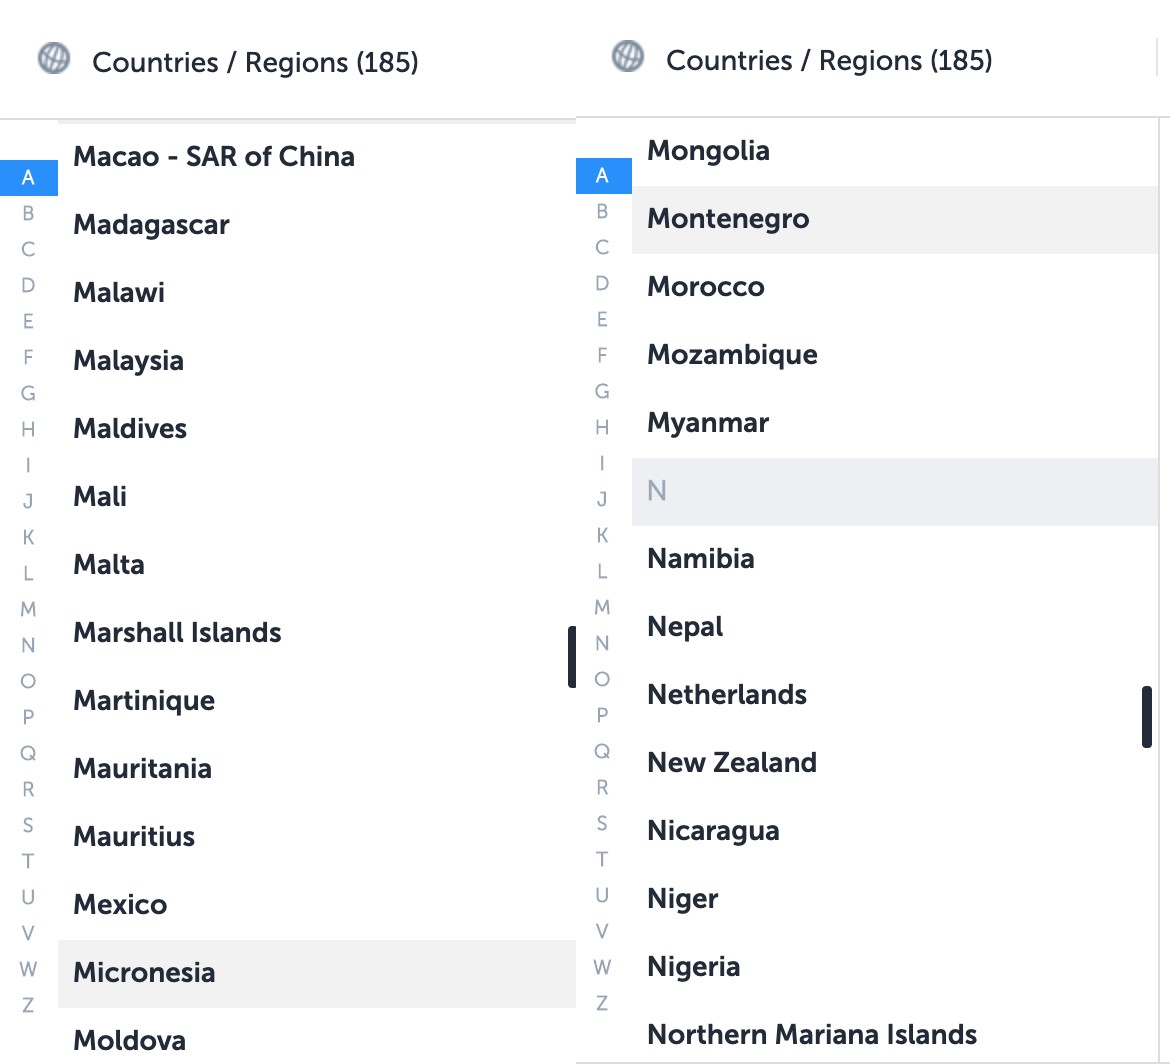
Task: Jump to letter Z in the left alphabet index
Action: (x=28, y=1005)
